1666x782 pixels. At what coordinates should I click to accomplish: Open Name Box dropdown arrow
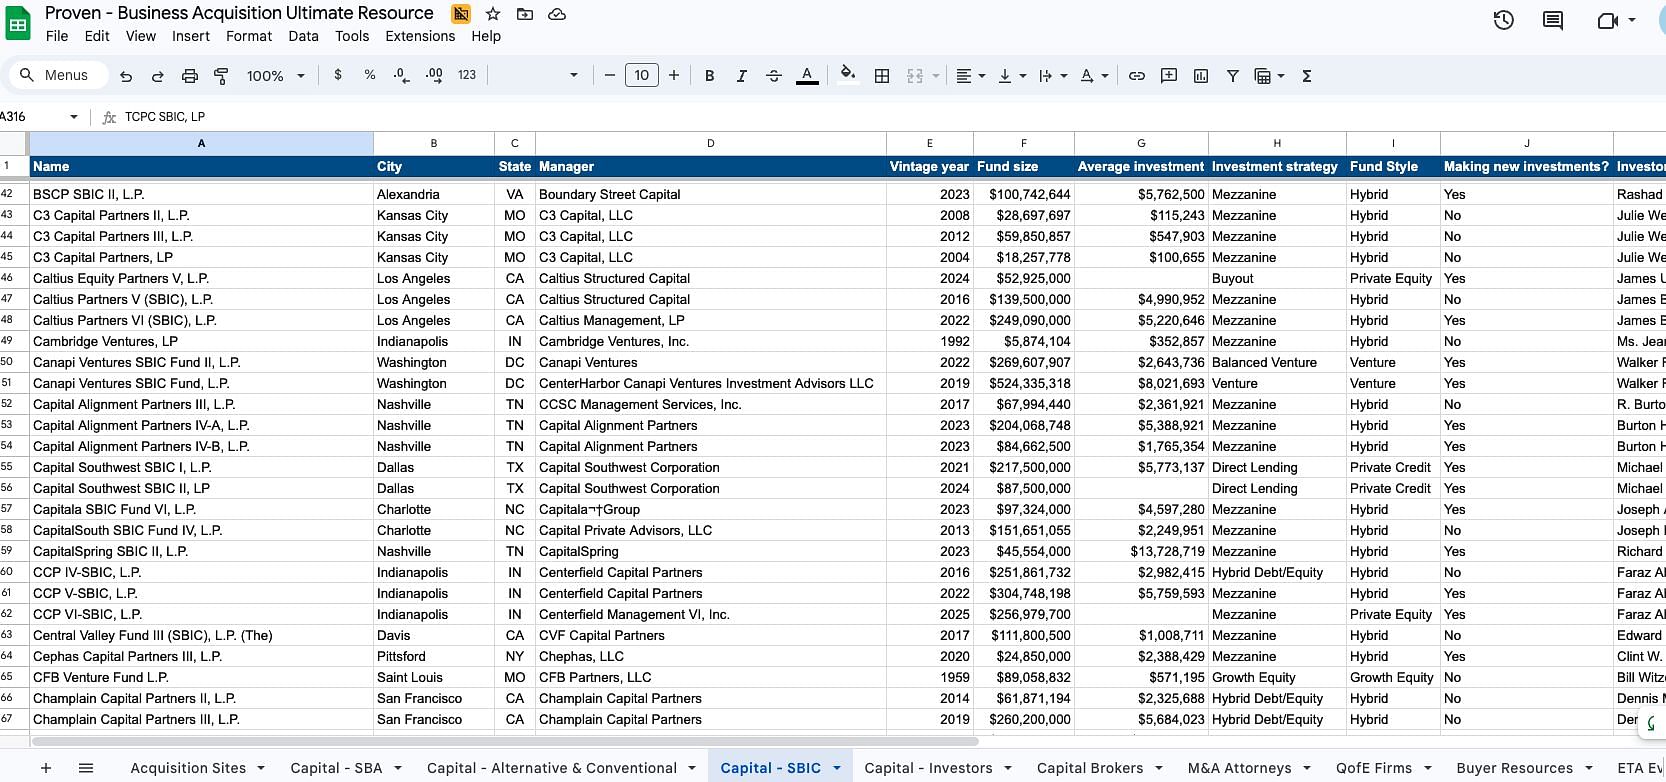(x=74, y=117)
